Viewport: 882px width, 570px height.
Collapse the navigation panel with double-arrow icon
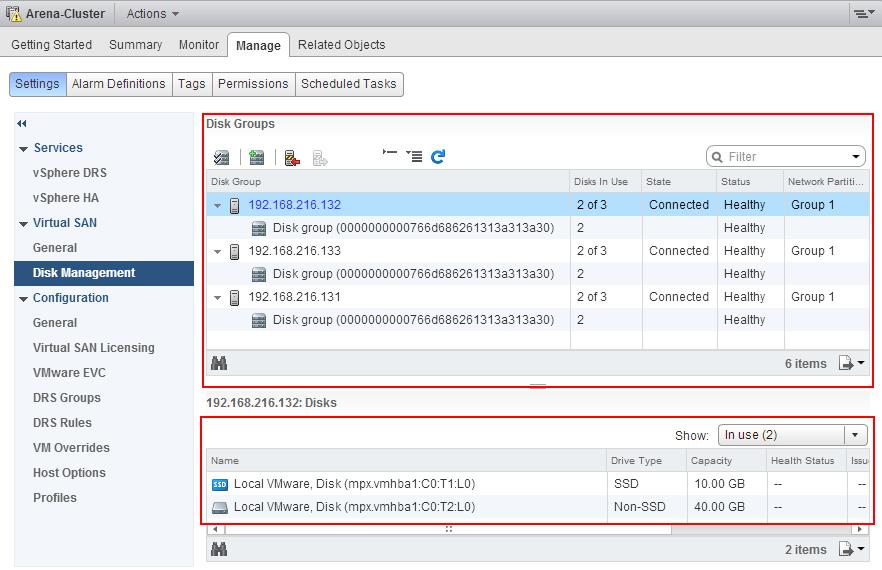coord(22,123)
